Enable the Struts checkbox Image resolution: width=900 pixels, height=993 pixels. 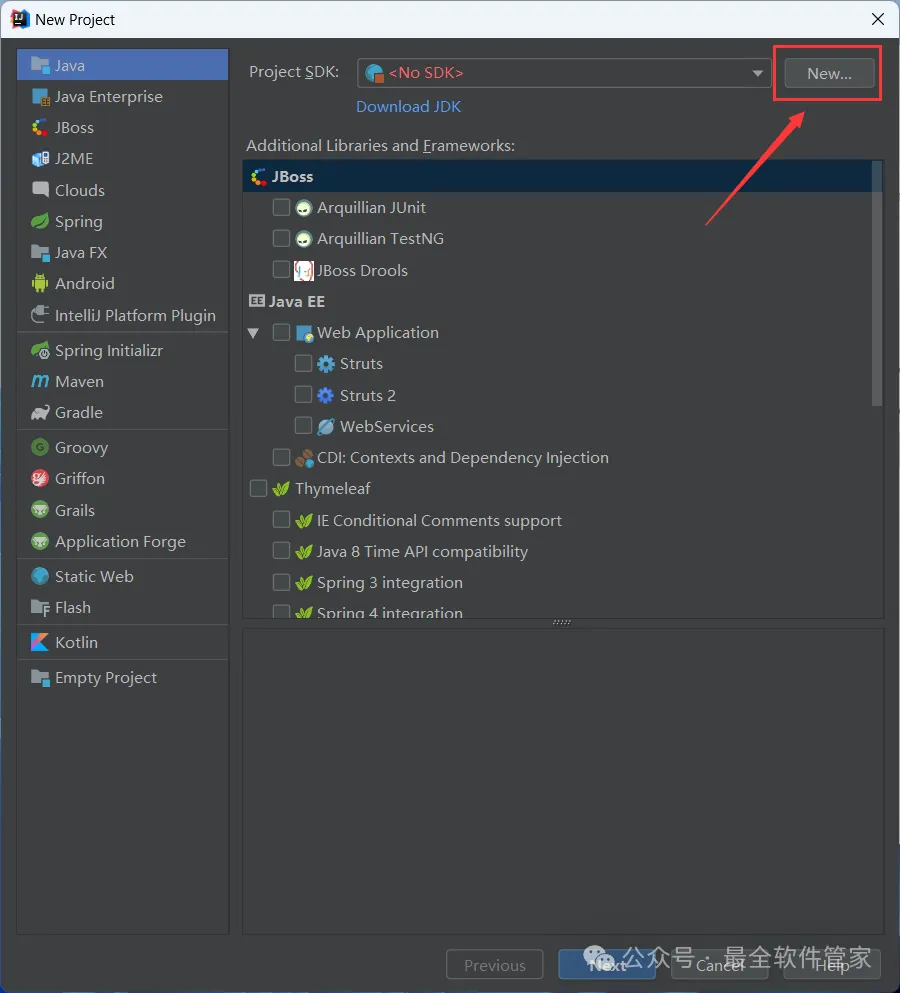pyautogui.click(x=303, y=363)
